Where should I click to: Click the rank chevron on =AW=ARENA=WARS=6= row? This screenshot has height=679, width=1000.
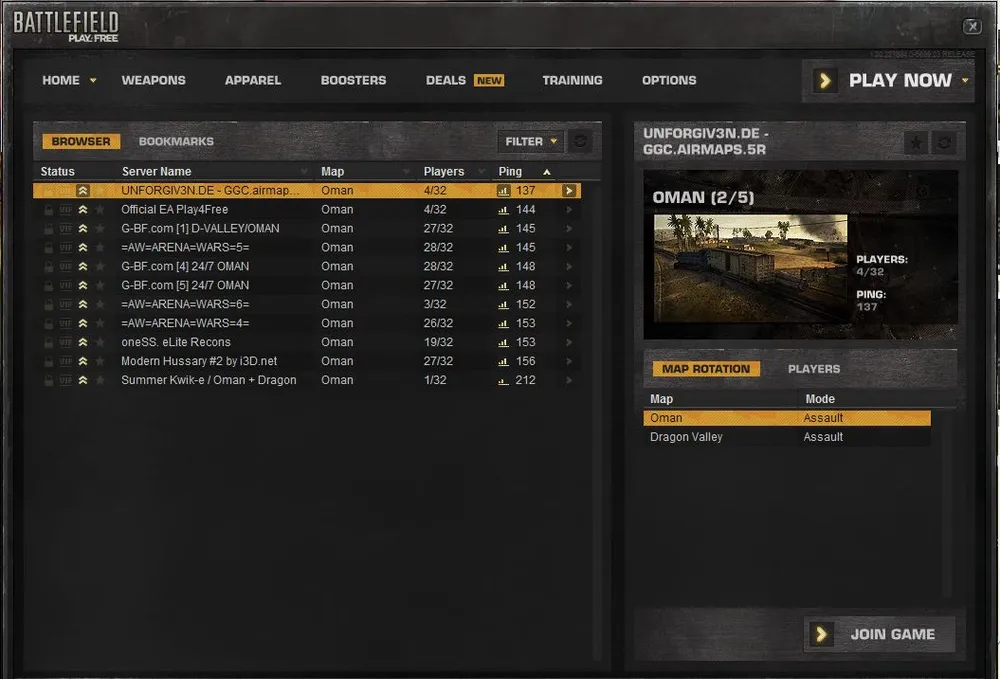83,304
